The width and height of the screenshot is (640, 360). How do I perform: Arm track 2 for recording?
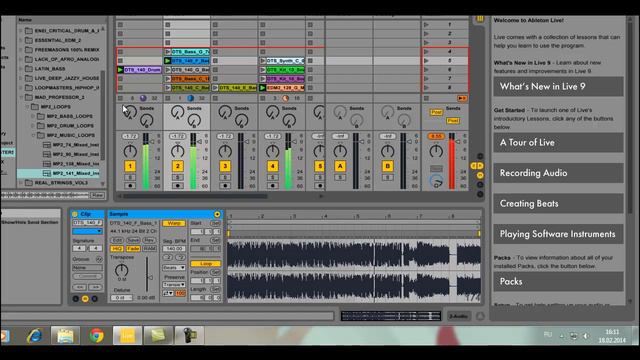click(177, 186)
